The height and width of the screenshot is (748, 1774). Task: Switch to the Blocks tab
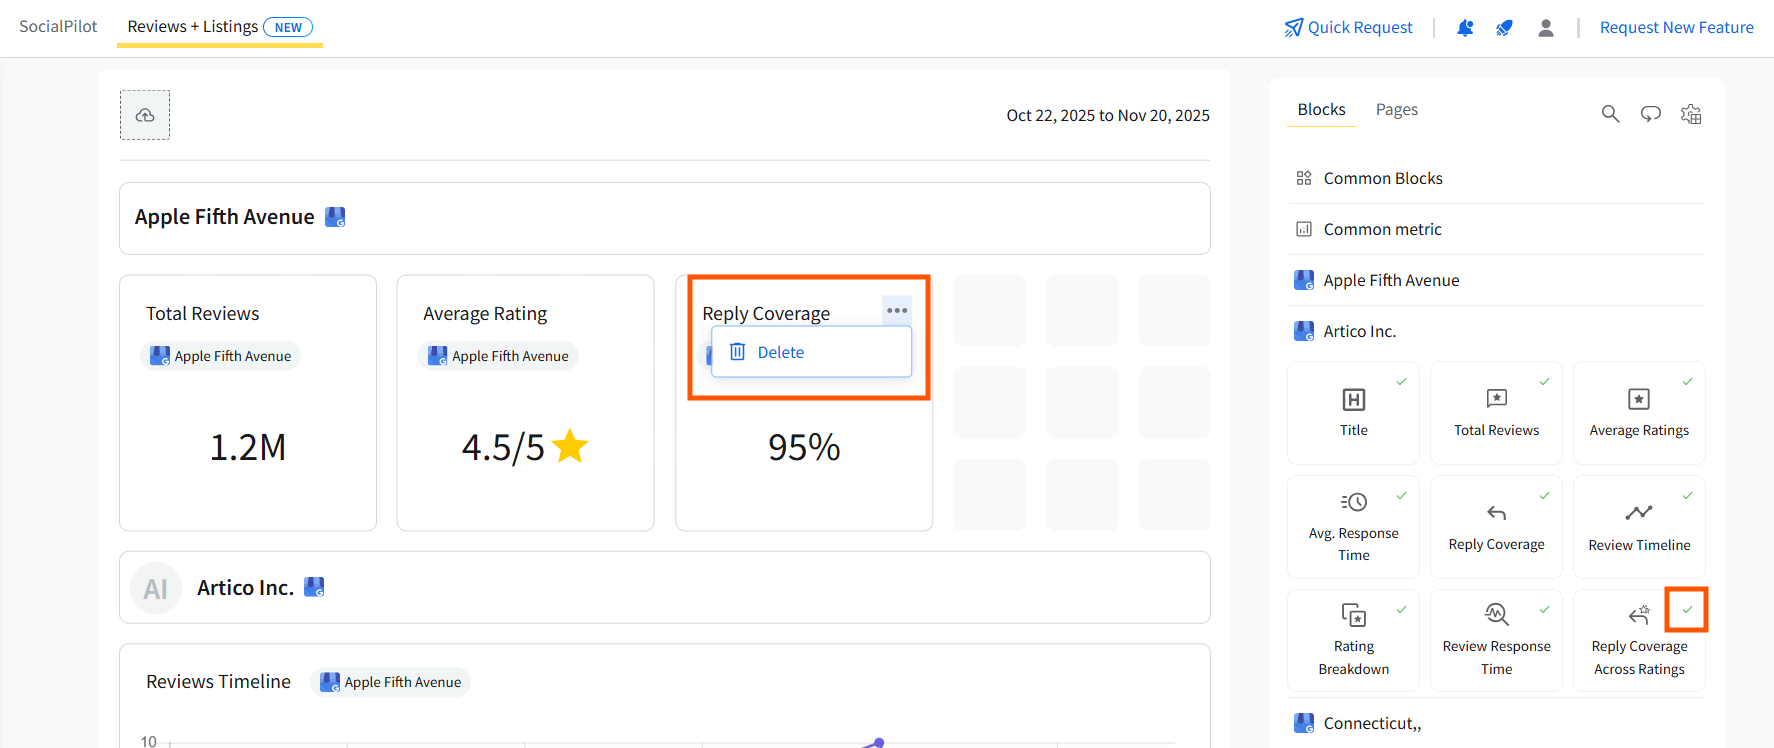(x=1321, y=109)
